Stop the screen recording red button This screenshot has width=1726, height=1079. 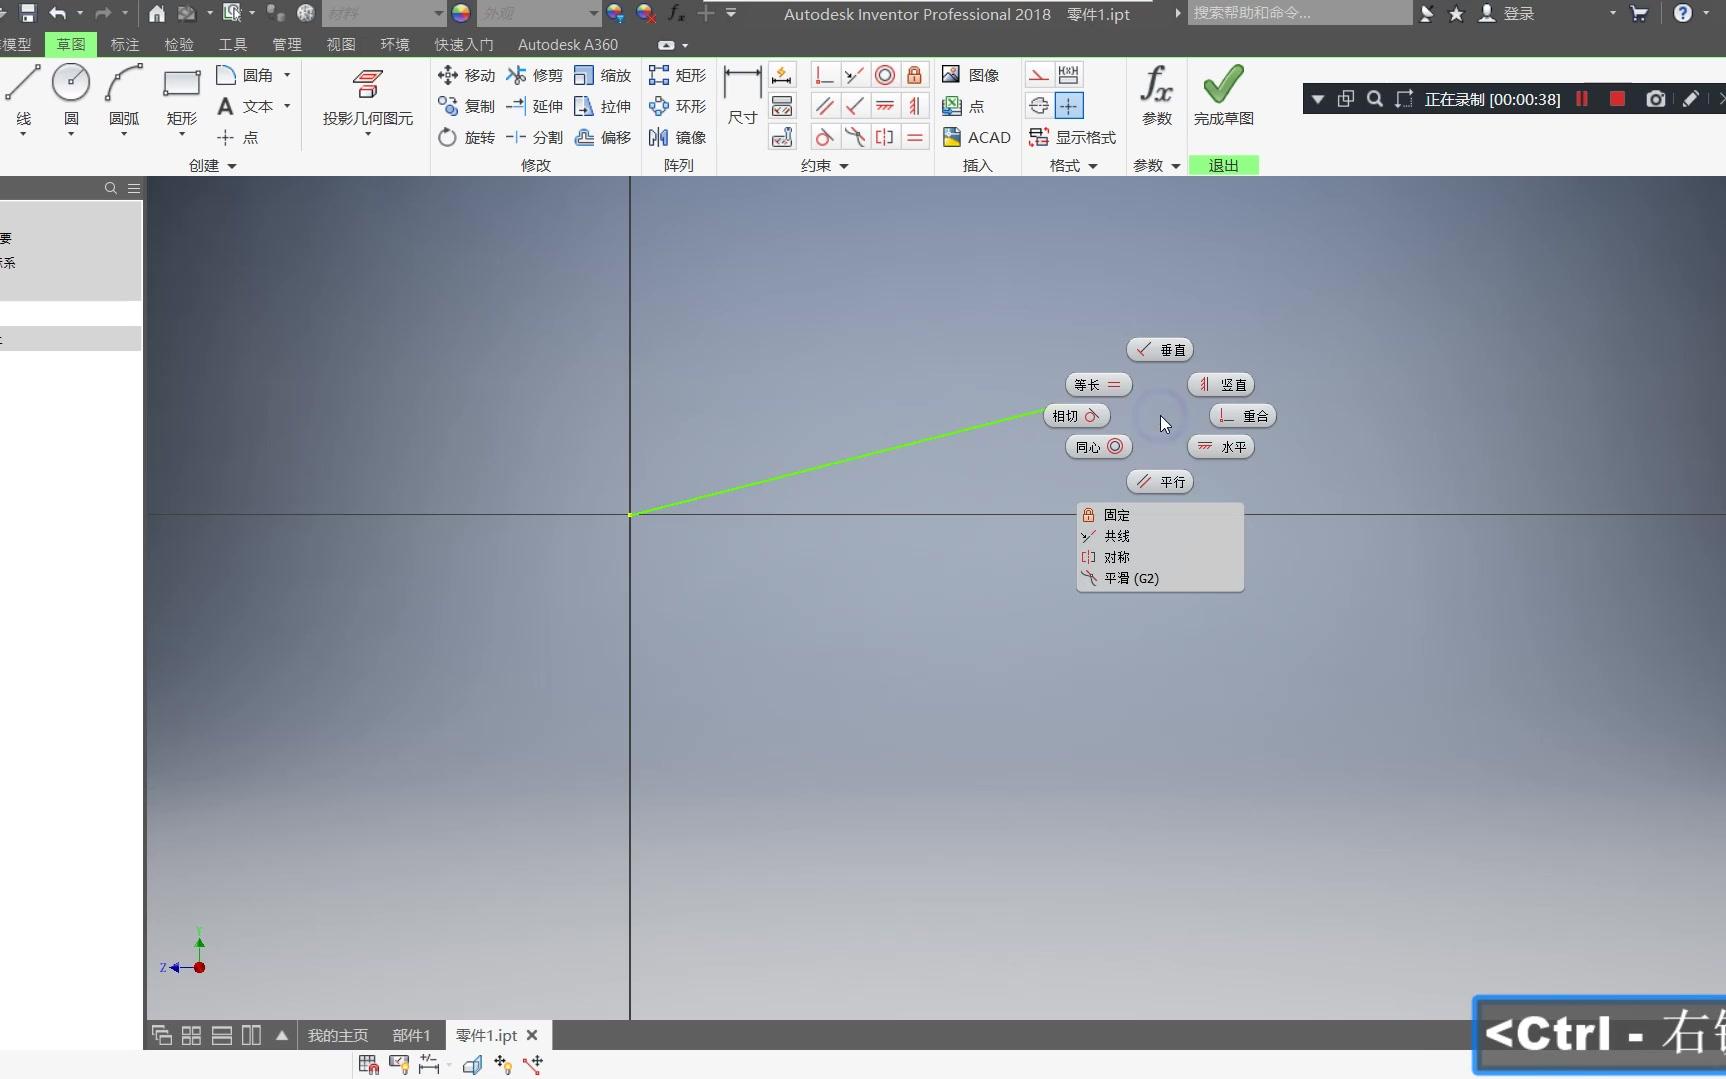[1617, 99]
